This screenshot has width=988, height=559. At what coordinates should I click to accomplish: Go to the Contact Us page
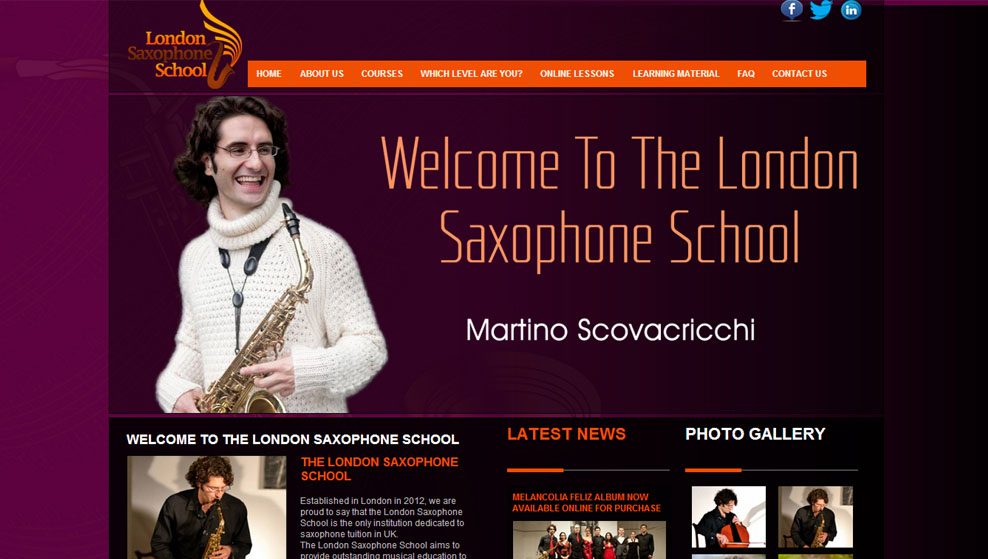pyautogui.click(x=800, y=74)
